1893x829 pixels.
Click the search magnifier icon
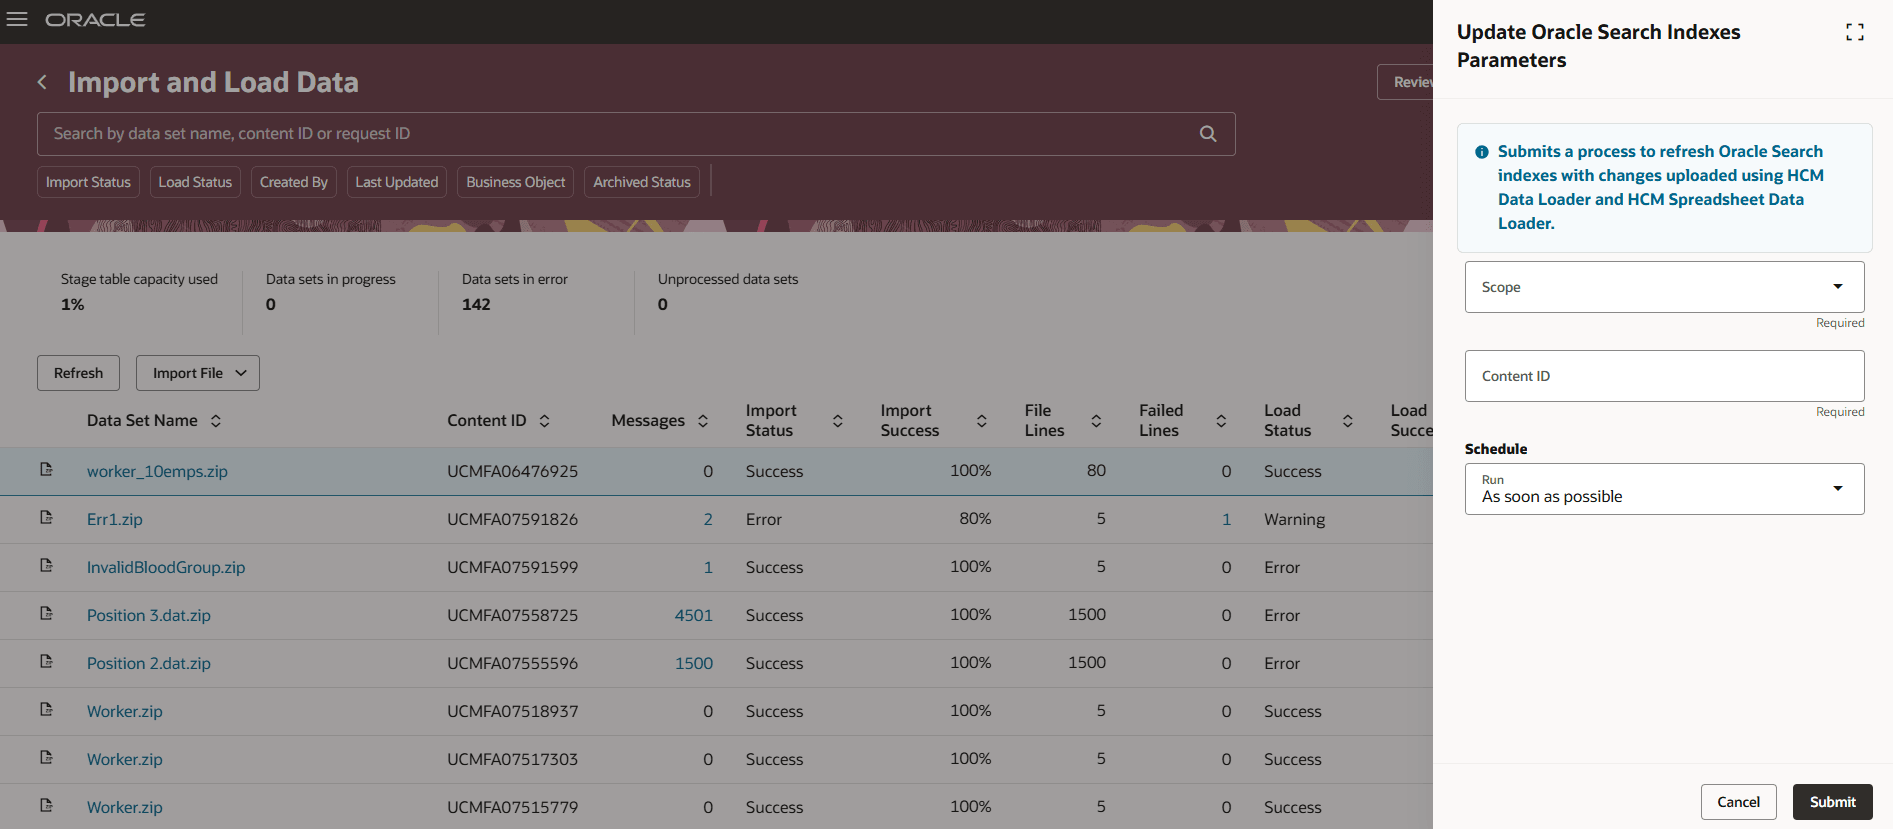1208,134
